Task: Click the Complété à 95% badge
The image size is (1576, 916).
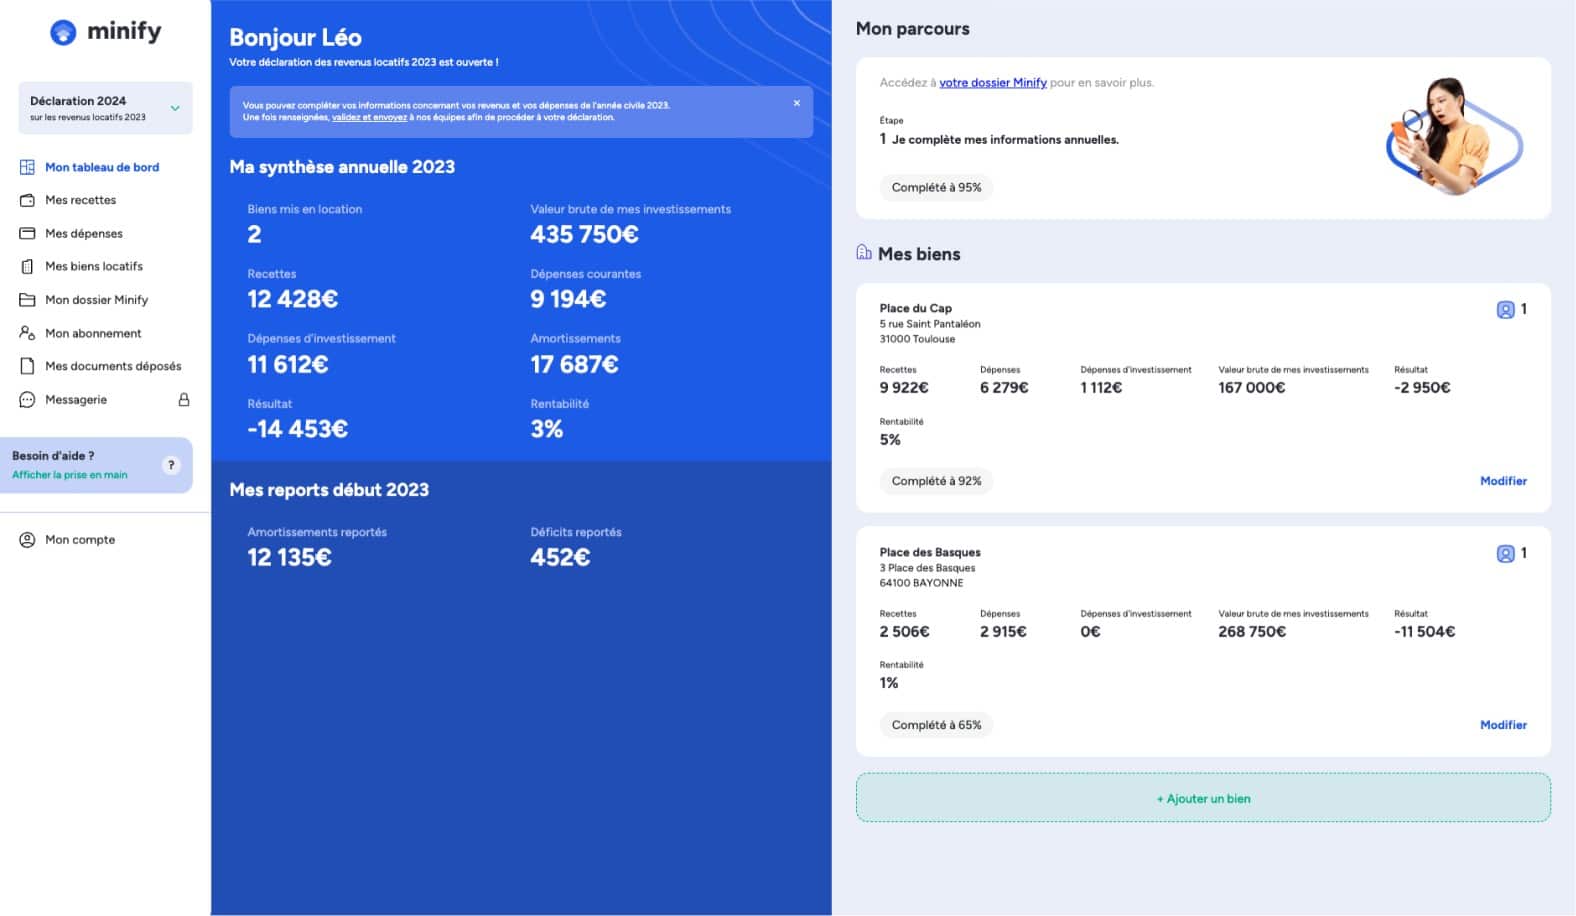Action: click(x=936, y=187)
